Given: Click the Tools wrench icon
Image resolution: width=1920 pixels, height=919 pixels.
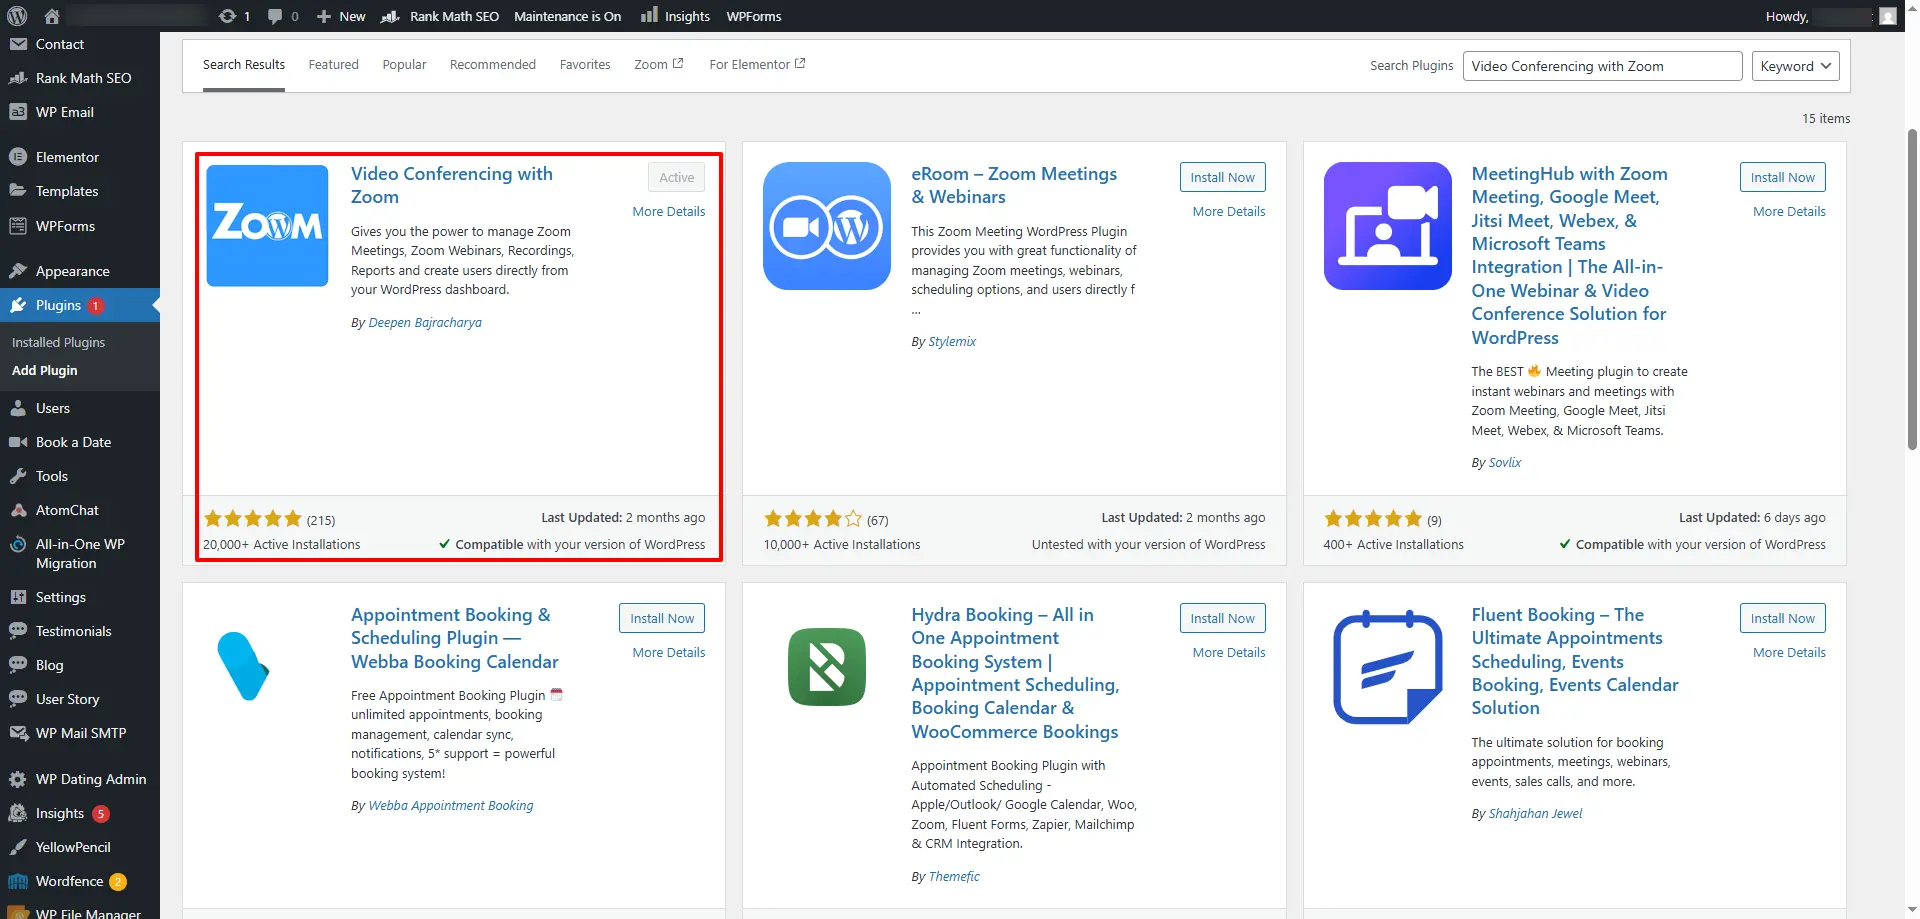Looking at the screenshot, I should point(18,476).
